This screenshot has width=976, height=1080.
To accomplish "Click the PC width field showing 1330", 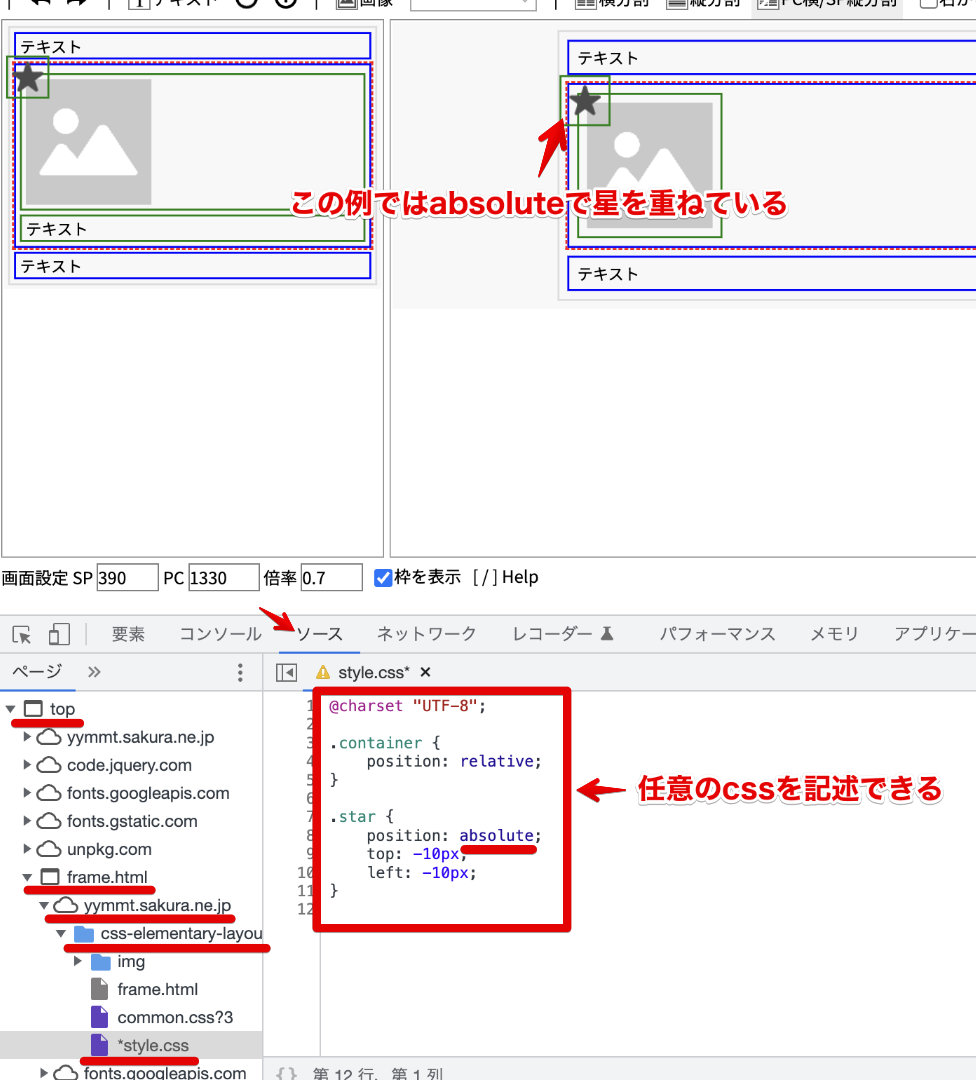I will tap(224, 577).
